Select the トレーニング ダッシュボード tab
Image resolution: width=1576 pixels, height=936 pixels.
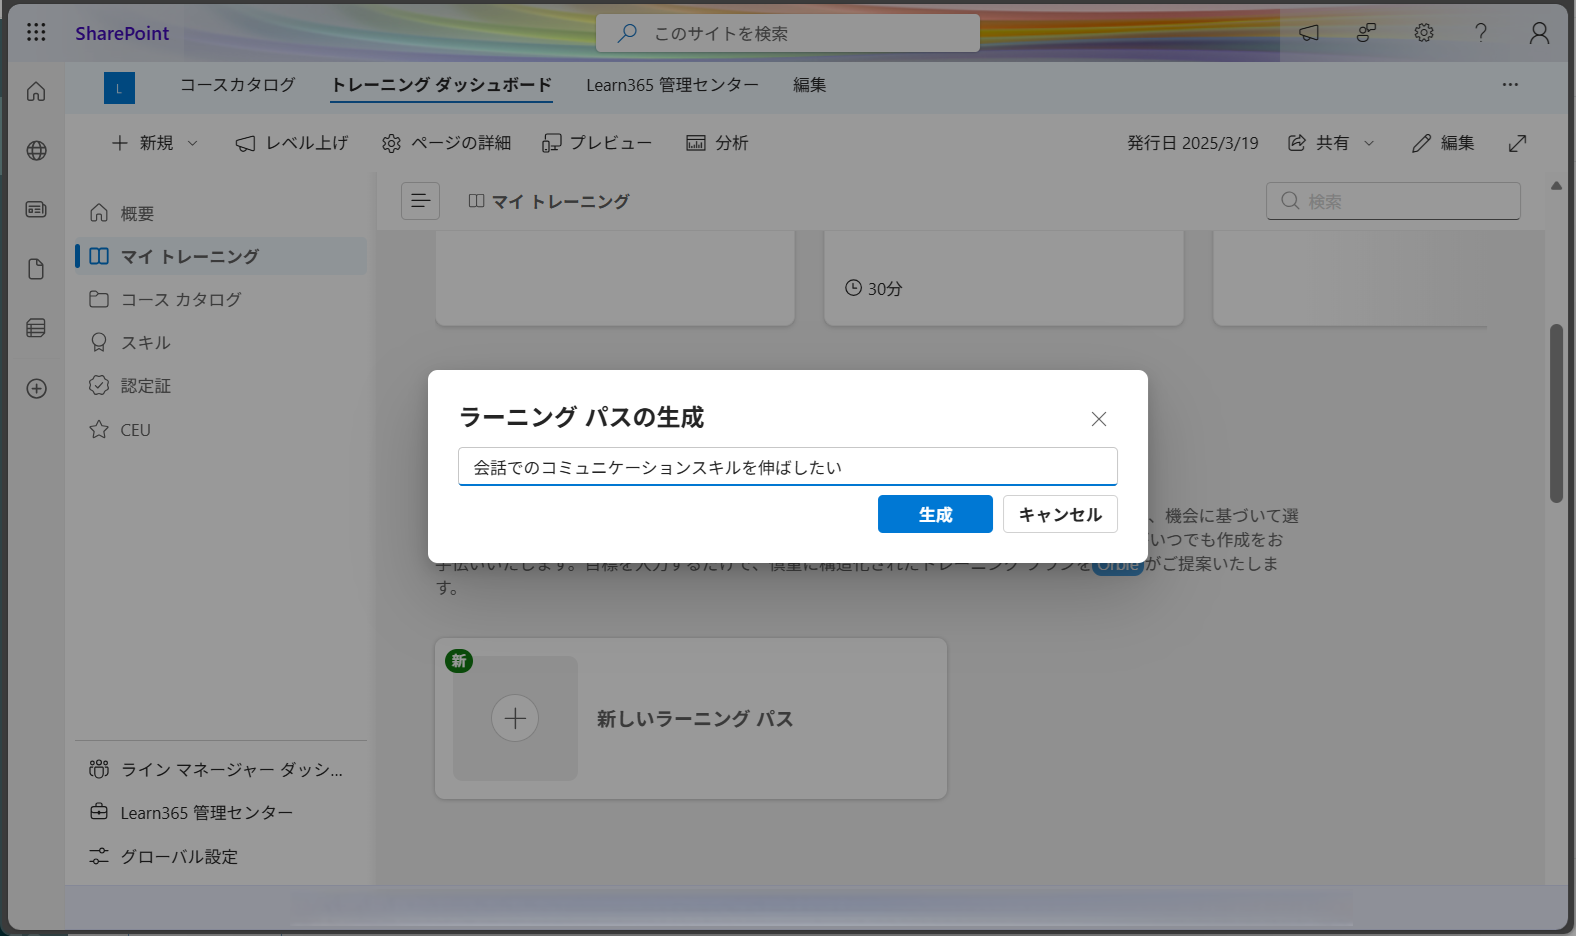[441, 85]
